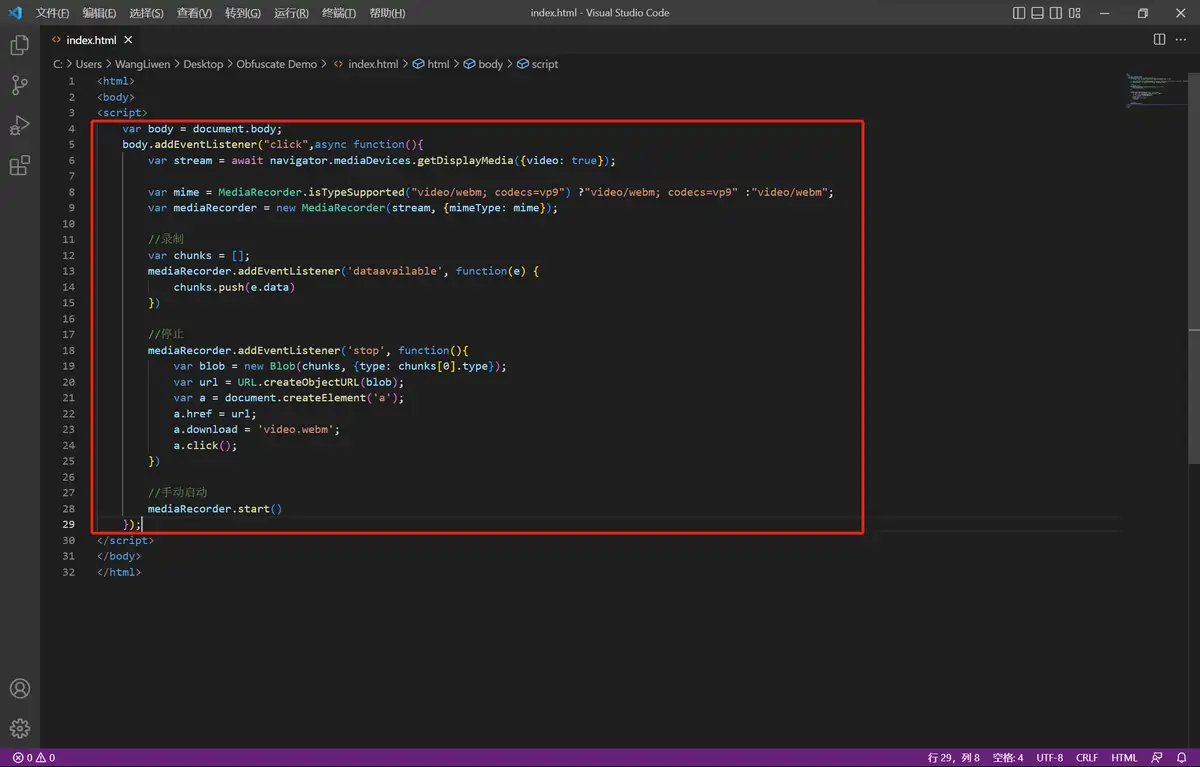Open the Source Control view
The height and width of the screenshot is (767, 1200).
pos(19,86)
